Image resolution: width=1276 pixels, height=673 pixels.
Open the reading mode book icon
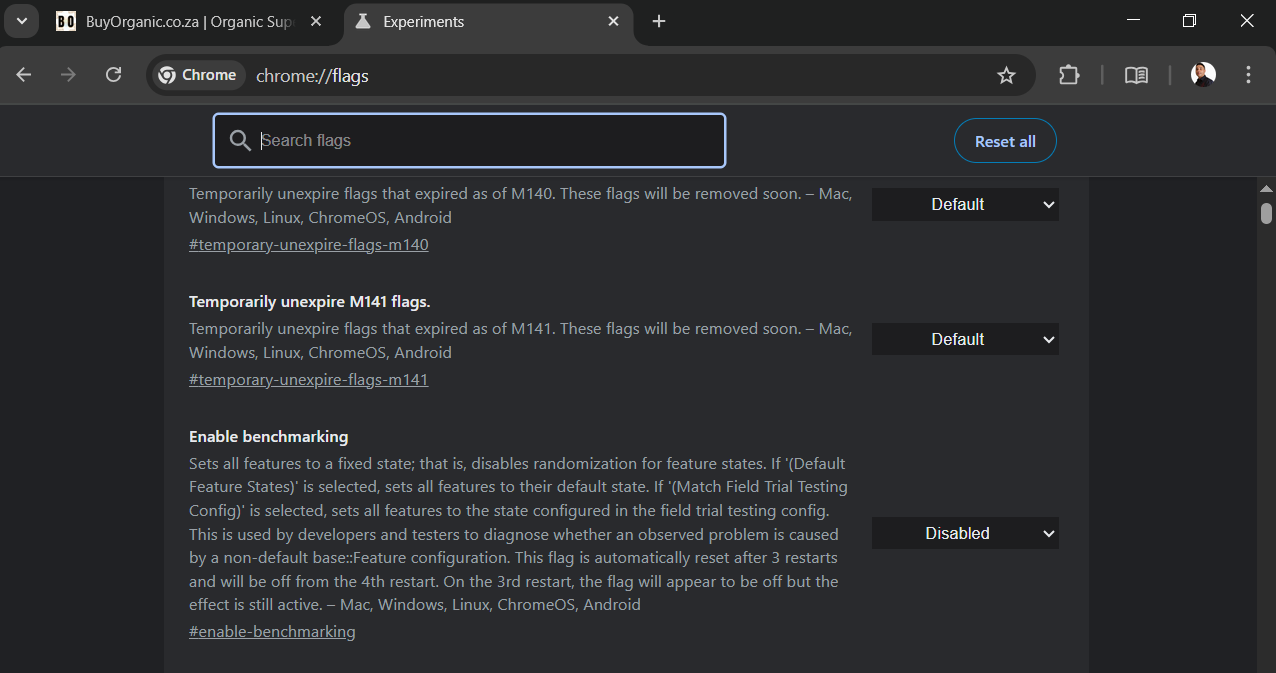pos(1136,75)
